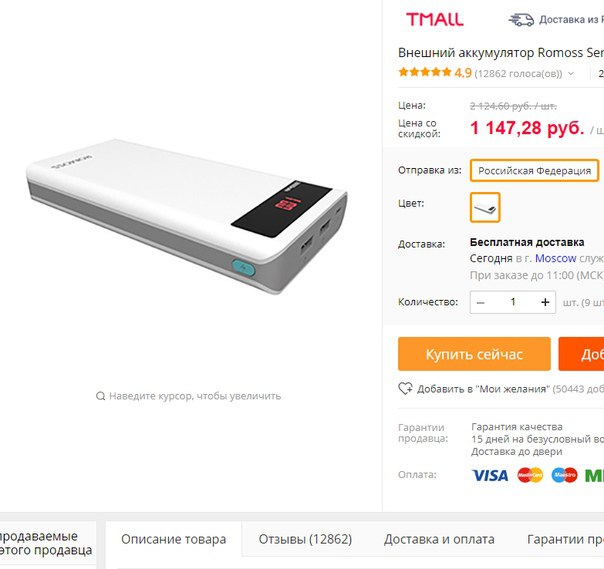The width and height of the screenshot is (604, 569).
Task: Expand the ratings dropdown arrow next to votes
Action: tap(571, 73)
